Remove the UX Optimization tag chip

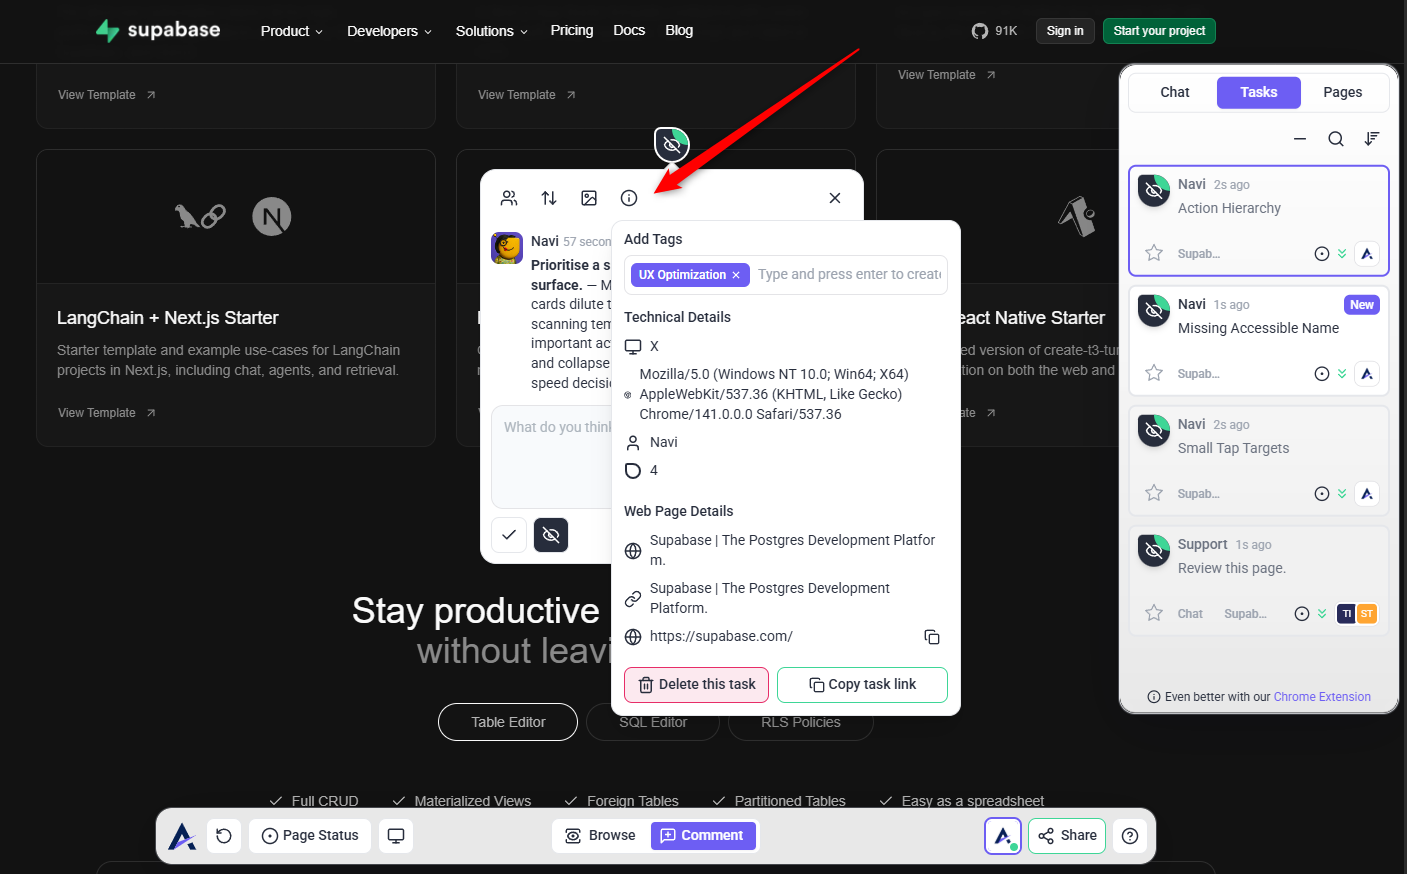click(736, 275)
